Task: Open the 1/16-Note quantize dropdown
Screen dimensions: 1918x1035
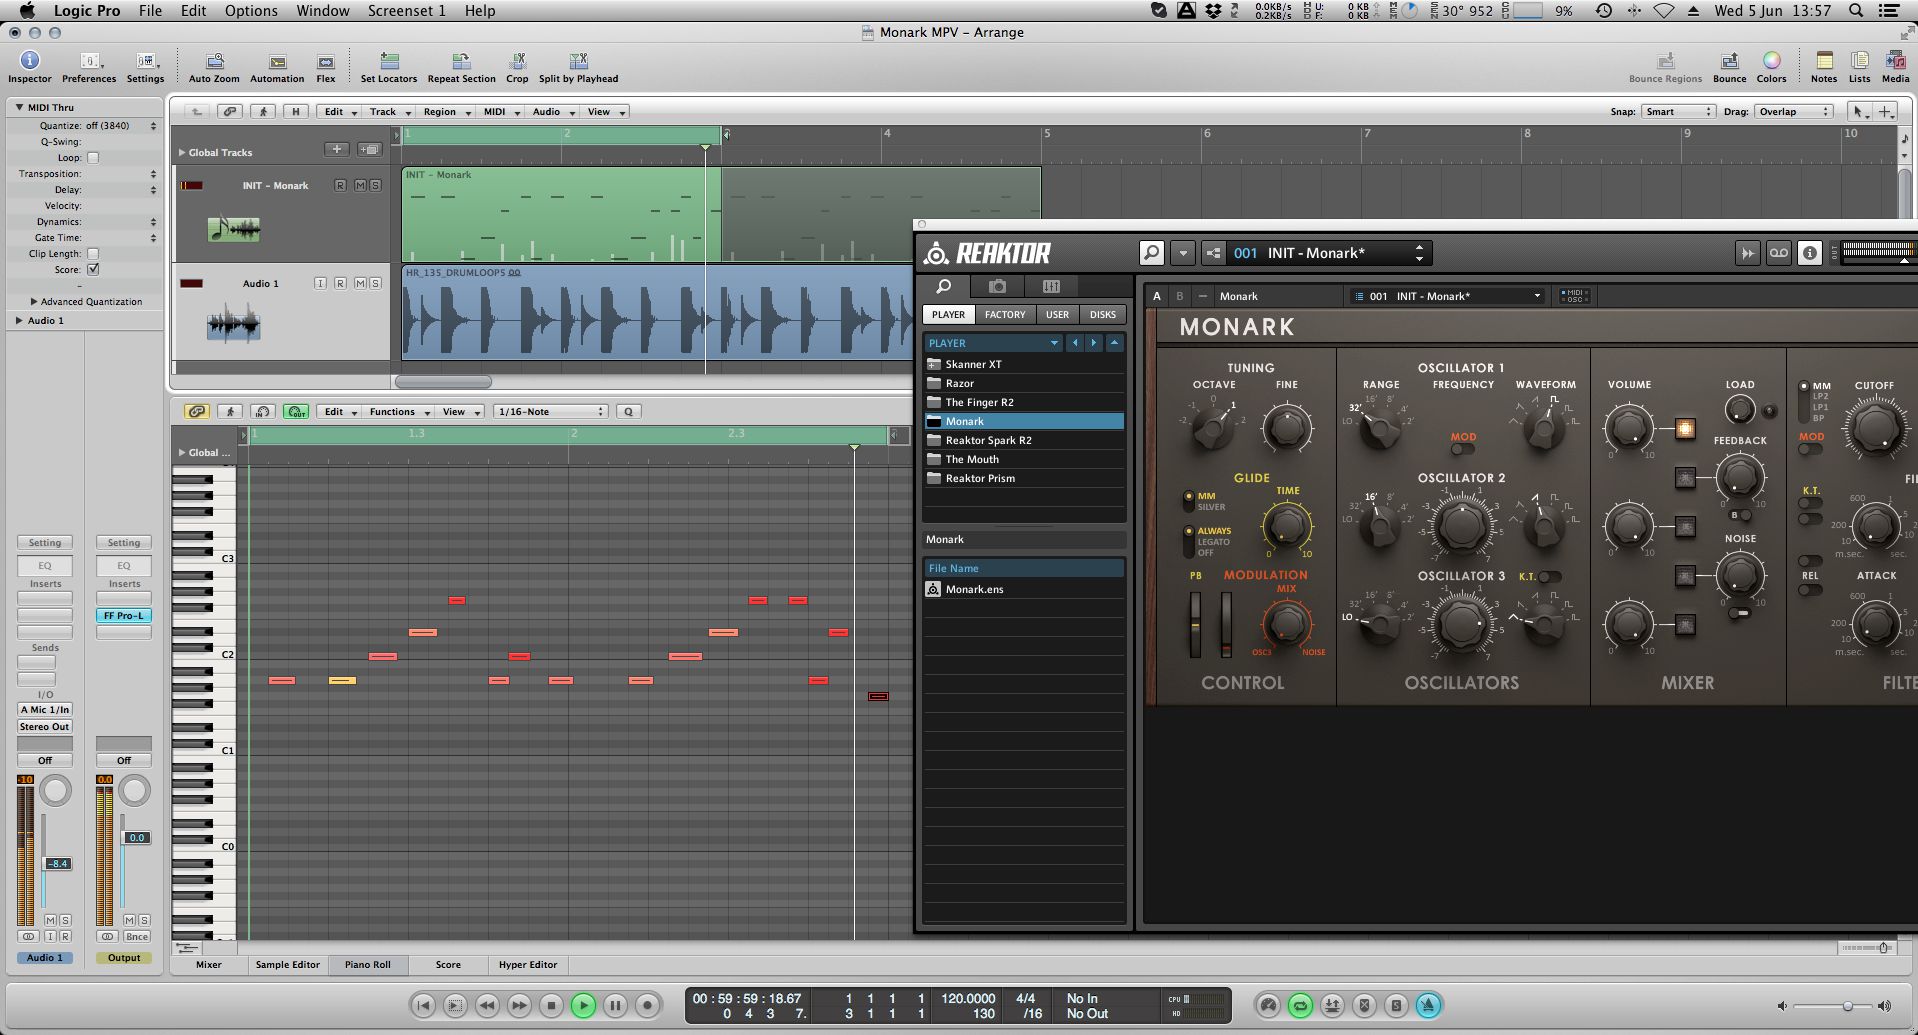Action: point(551,412)
